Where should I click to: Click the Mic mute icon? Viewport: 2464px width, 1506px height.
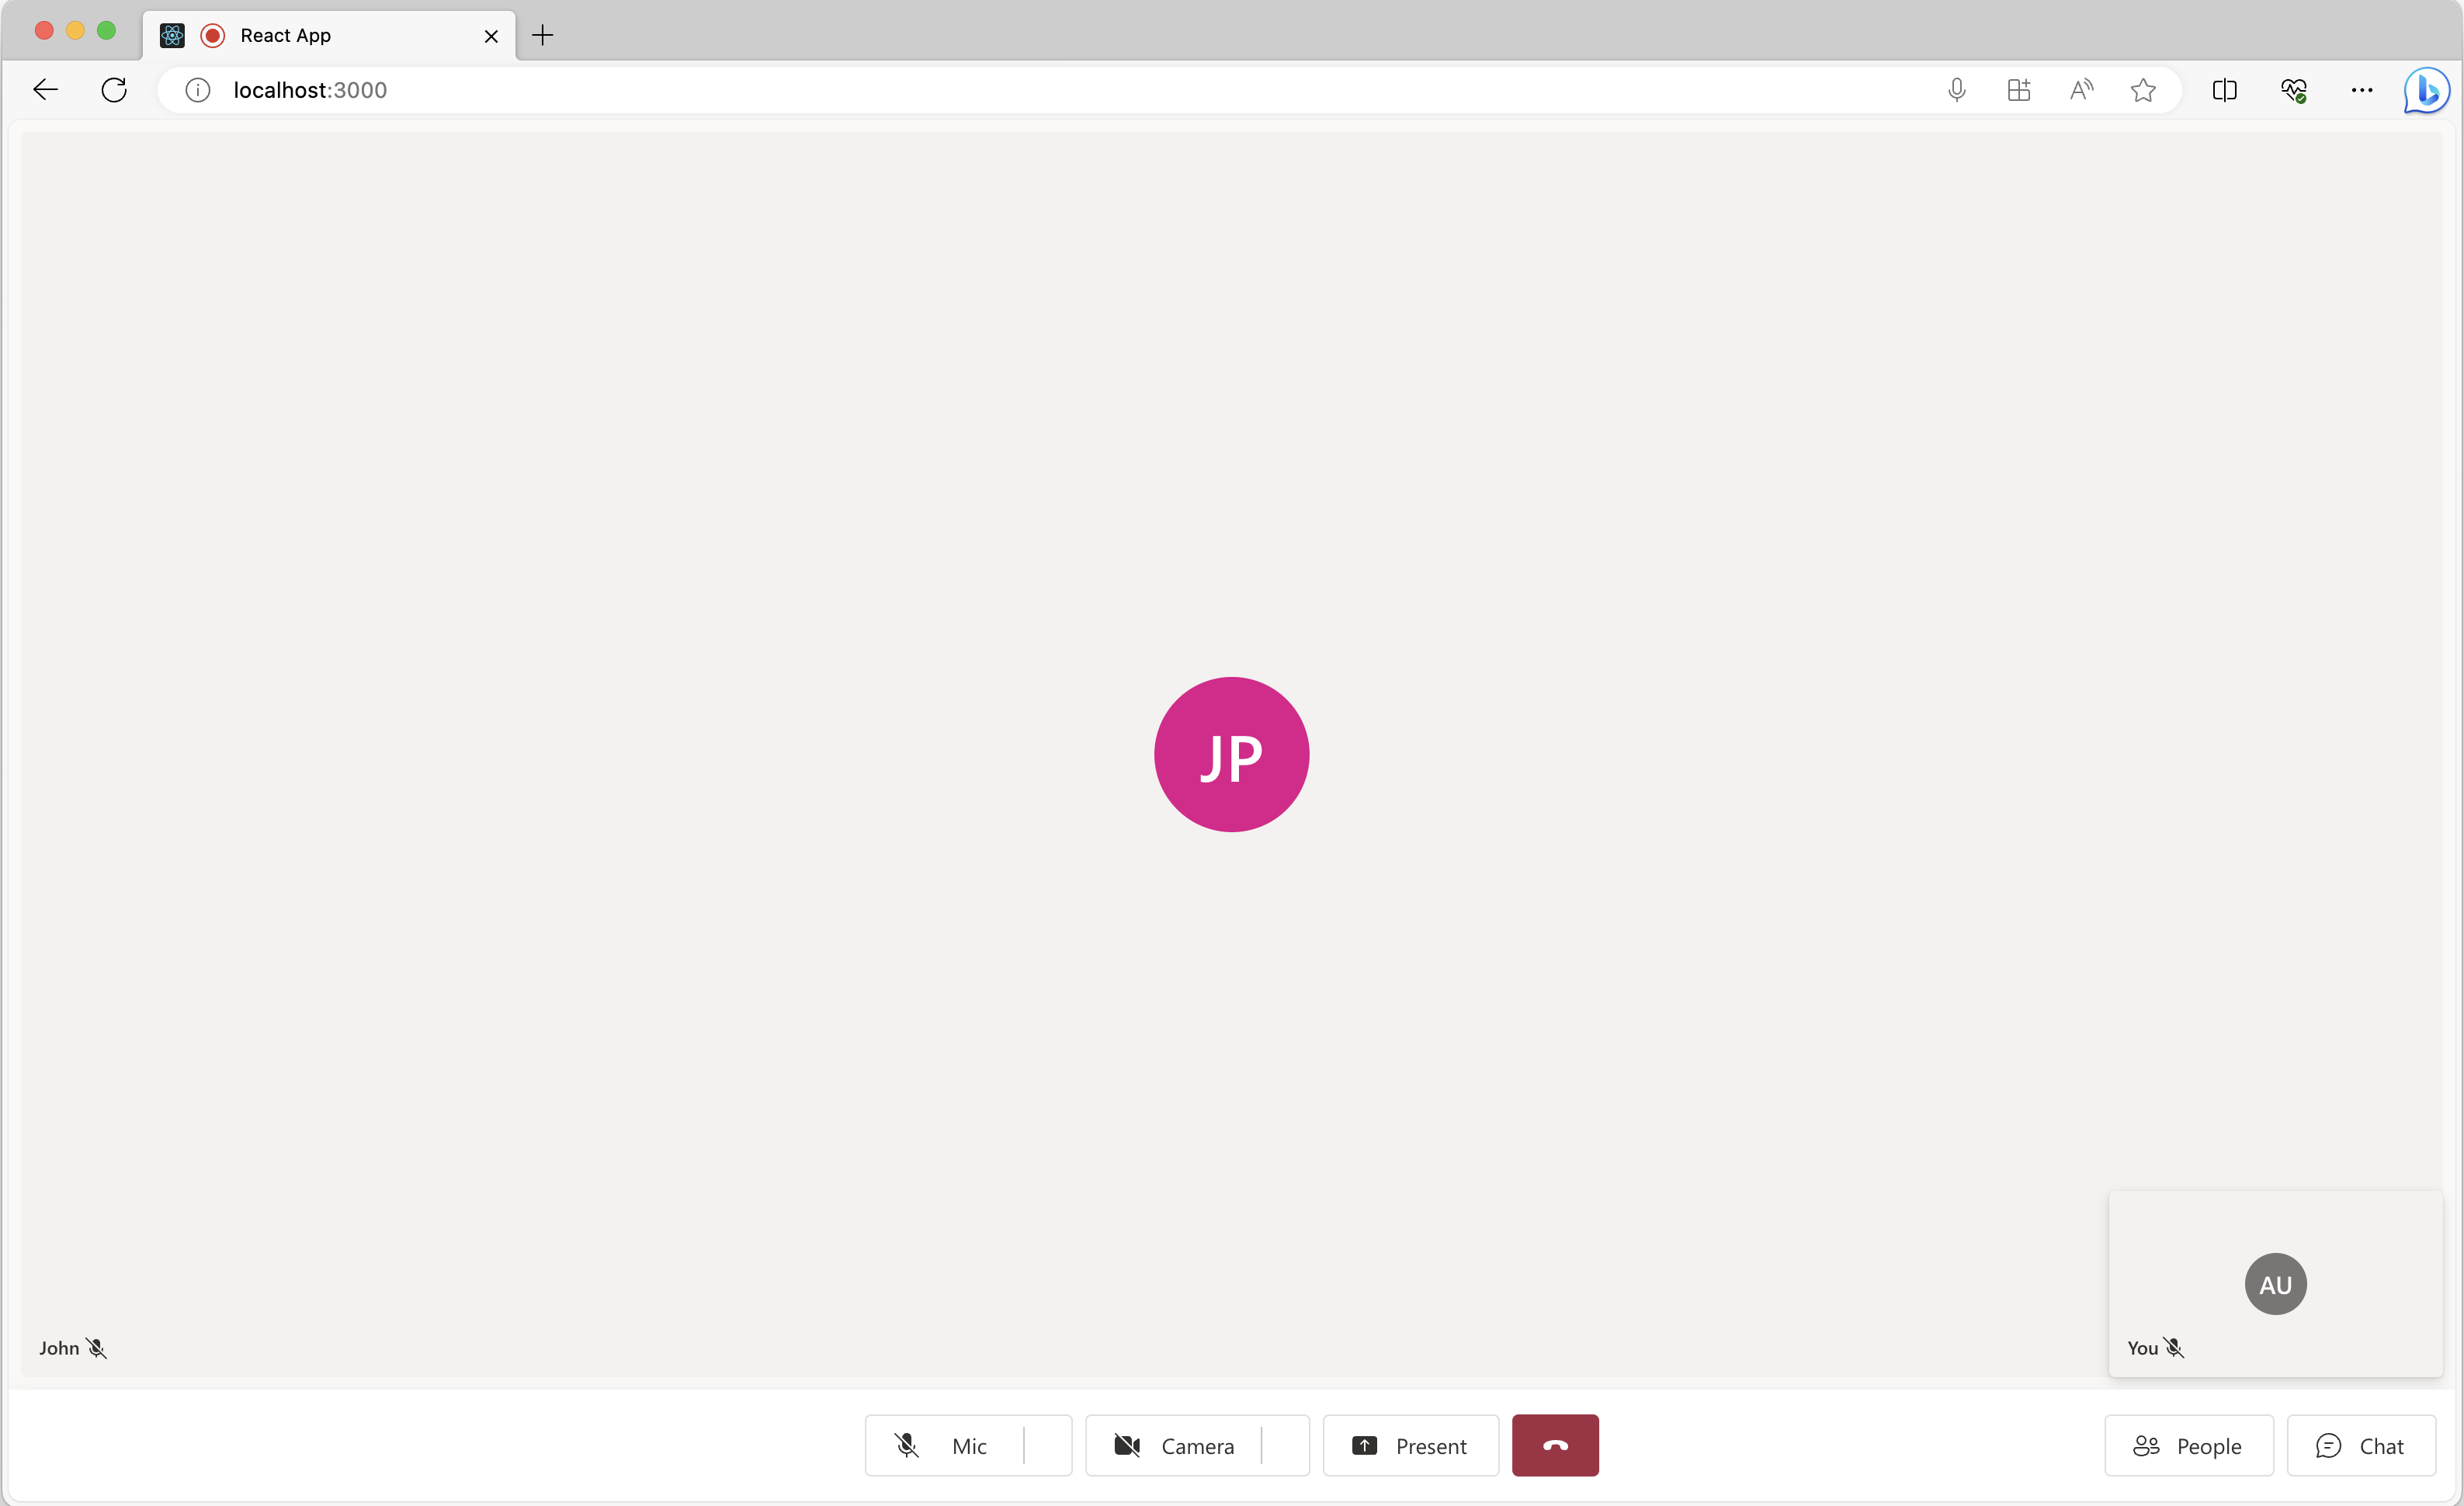coord(908,1446)
